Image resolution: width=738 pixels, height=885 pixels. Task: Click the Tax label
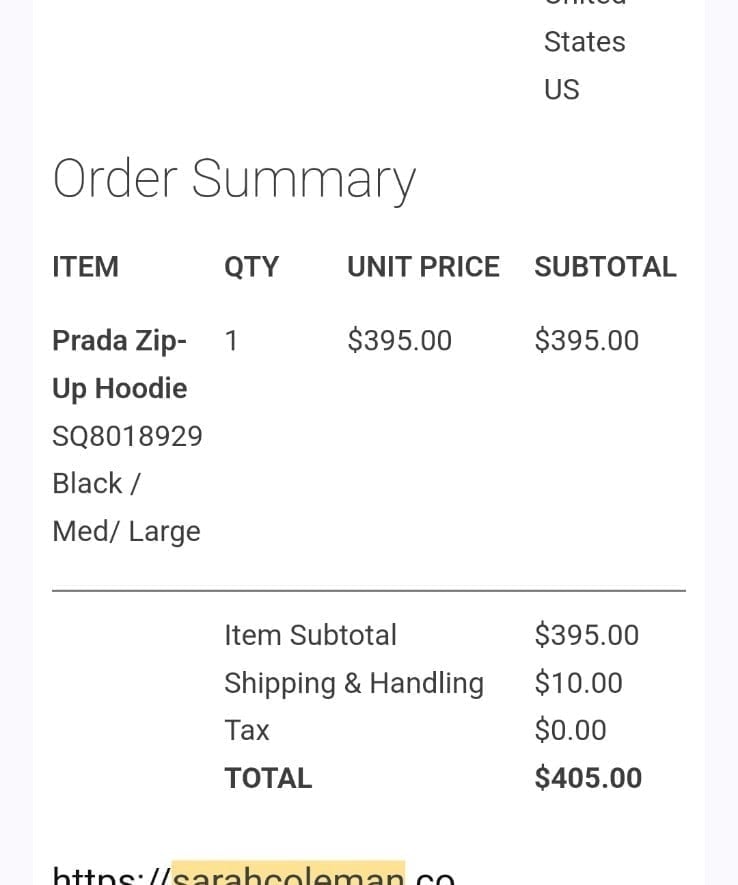click(247, 730)
